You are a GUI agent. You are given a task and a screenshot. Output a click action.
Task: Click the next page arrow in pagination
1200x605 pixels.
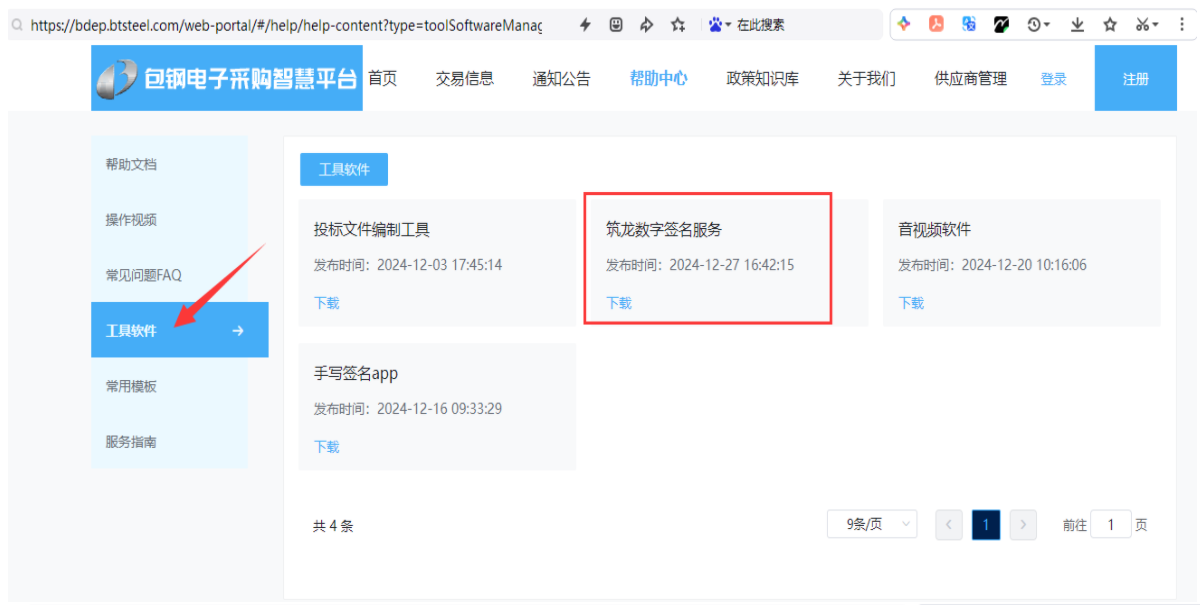coord(1022,524)
